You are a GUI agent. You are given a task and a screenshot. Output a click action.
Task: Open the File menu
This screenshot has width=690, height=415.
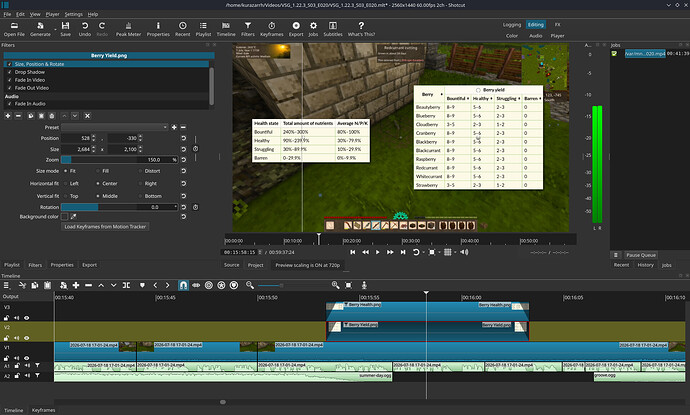[7, 14]
